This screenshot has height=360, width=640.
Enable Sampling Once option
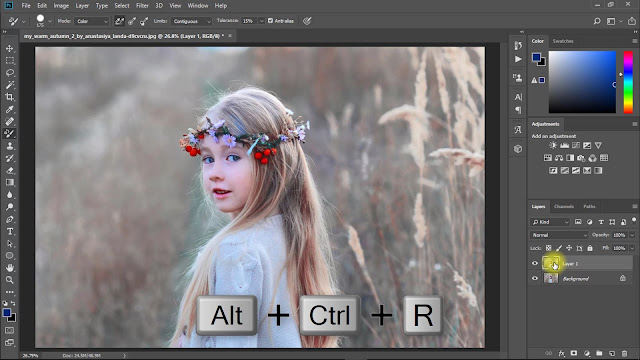[132, 21]
